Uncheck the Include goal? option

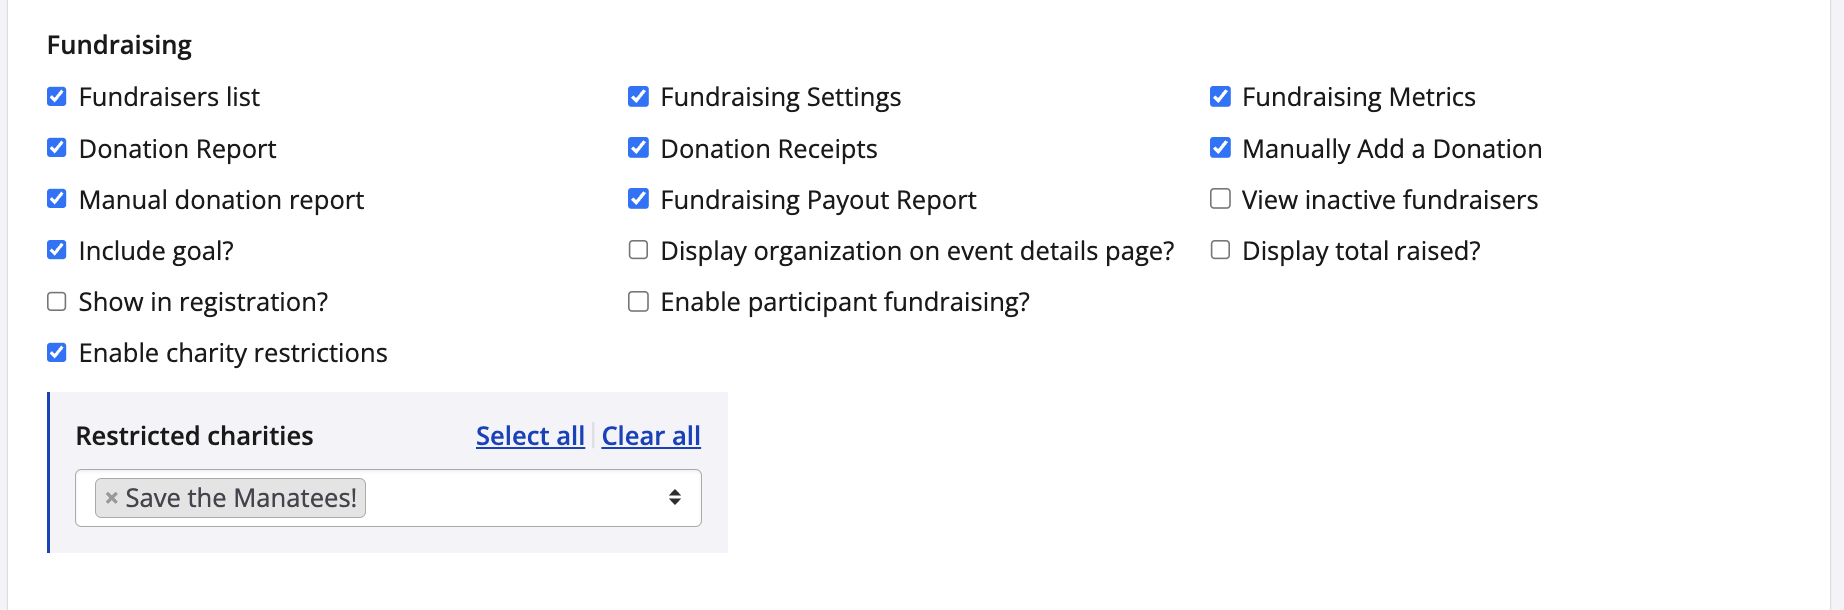point(57,250)
